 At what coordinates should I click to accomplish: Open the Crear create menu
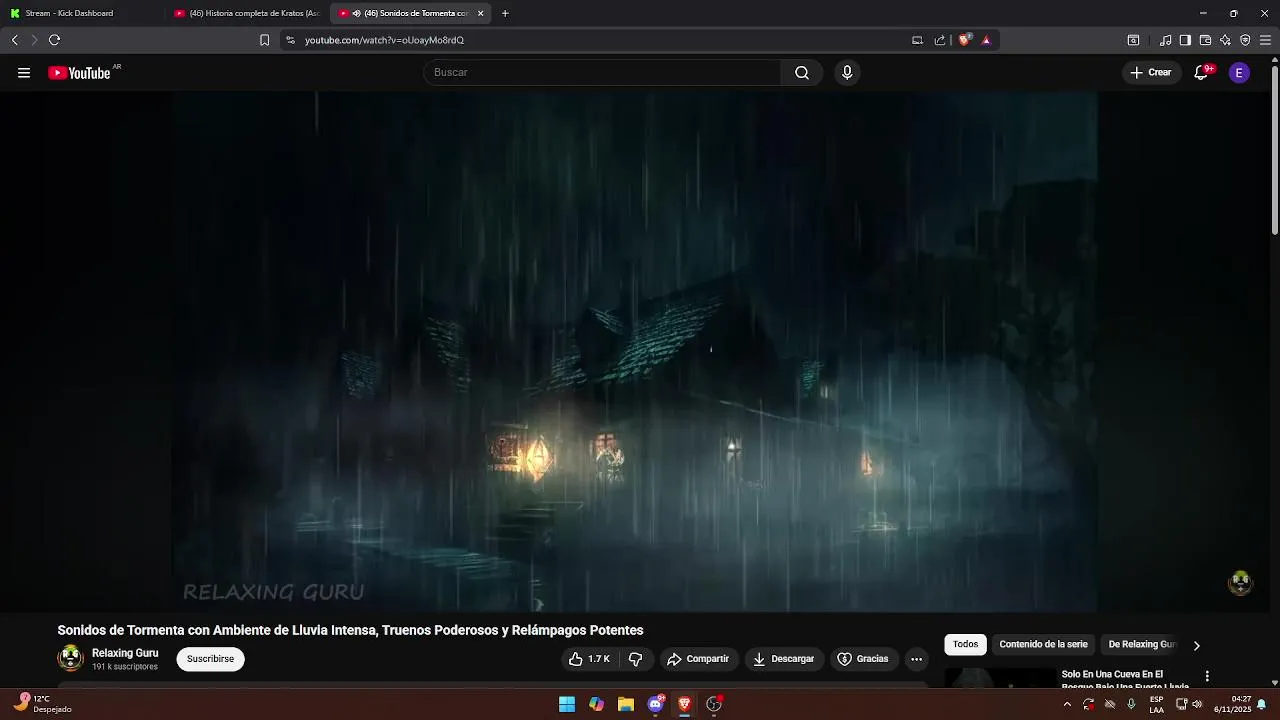(x=1151, y=73)
